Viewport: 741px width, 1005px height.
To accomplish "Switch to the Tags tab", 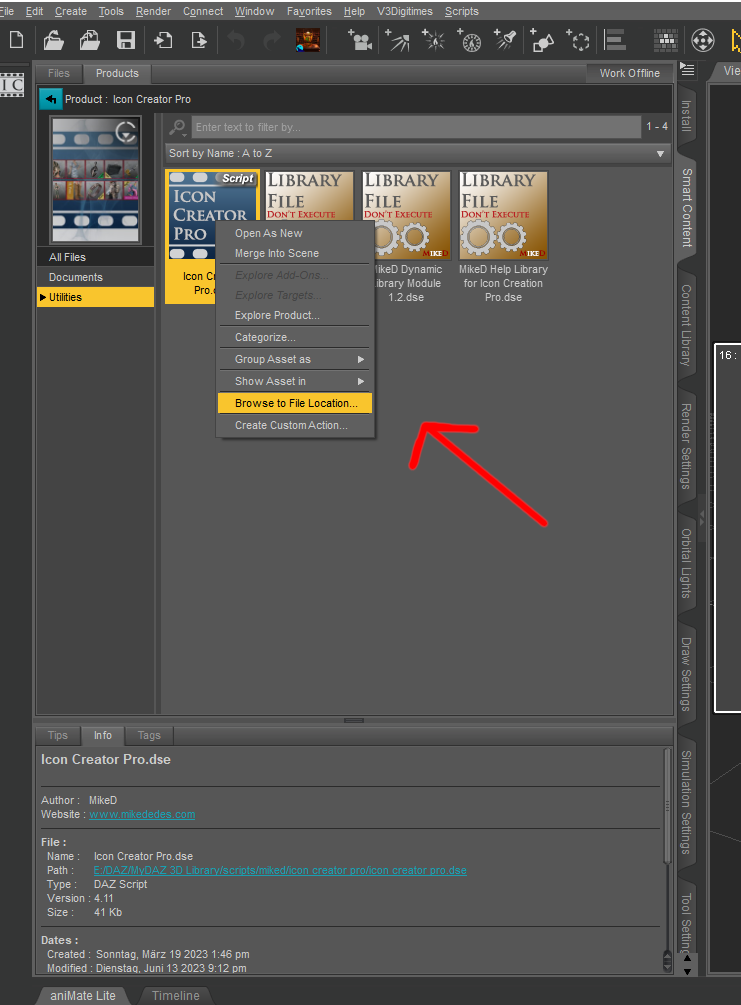I will [149, 735].
